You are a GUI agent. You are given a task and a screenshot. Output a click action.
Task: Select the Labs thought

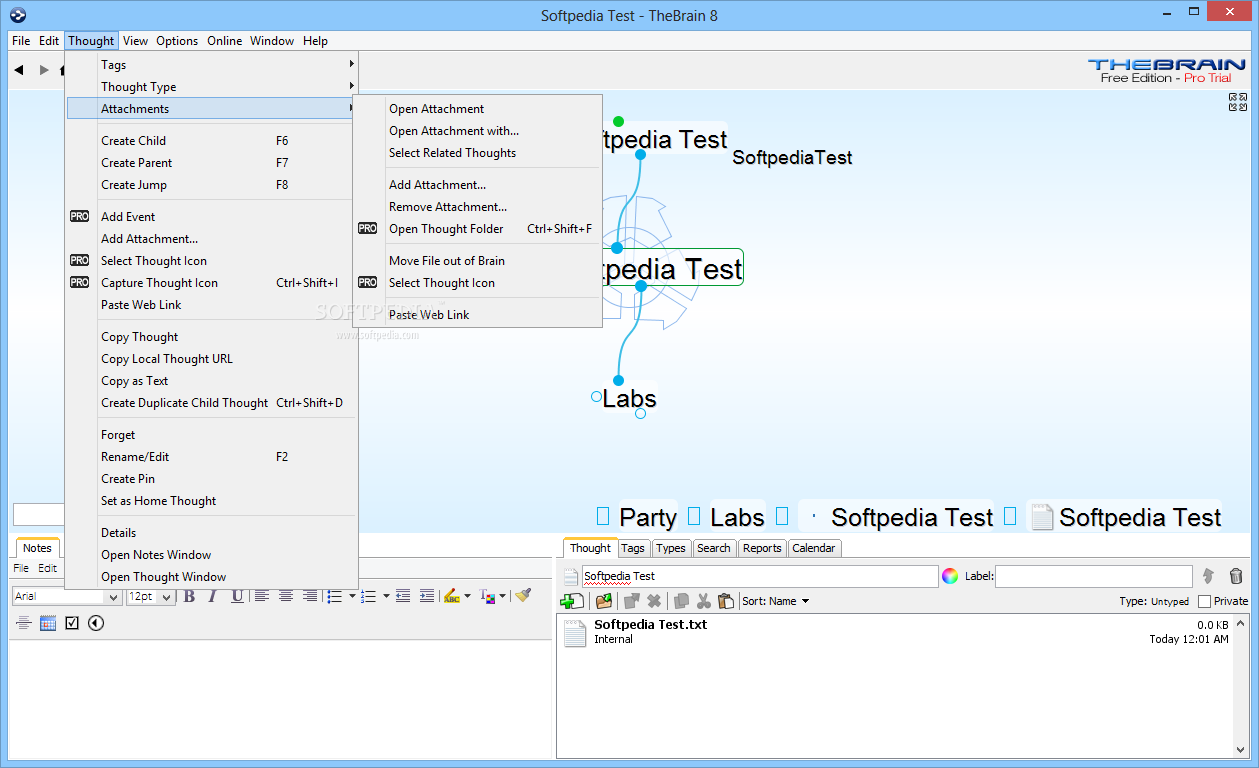point(629,399)
